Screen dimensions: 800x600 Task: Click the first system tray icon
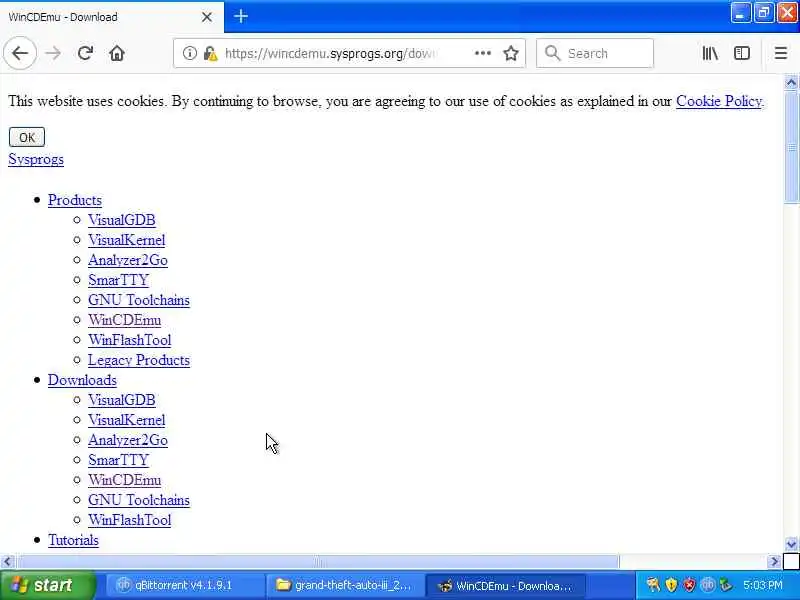653,585
